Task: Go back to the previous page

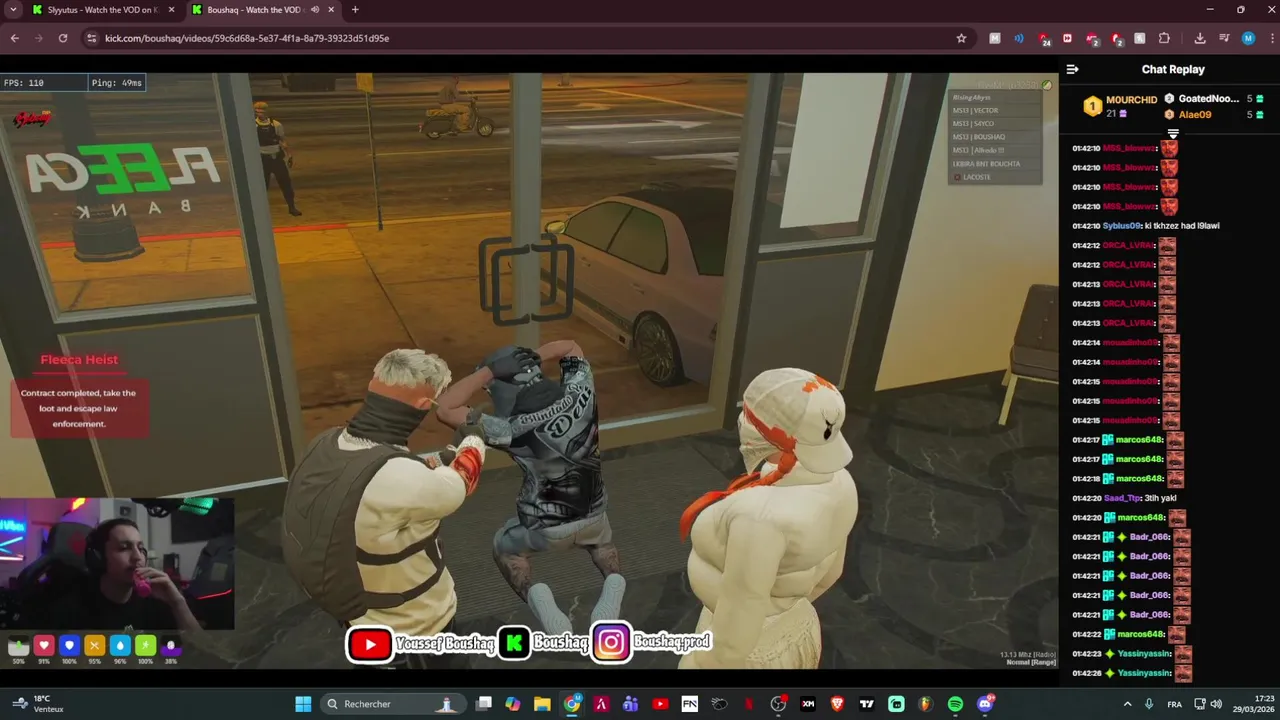Action: coord(14,38)
